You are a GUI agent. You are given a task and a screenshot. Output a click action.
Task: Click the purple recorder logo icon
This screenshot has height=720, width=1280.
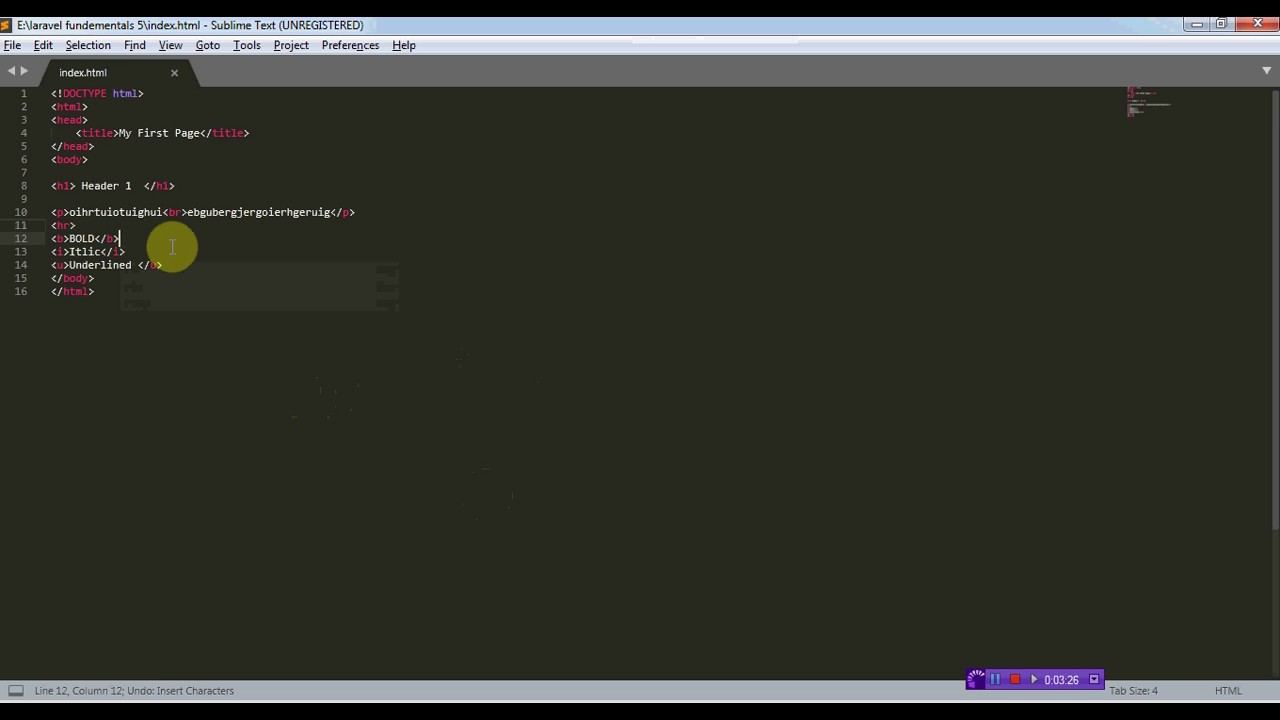click(976, 680)
